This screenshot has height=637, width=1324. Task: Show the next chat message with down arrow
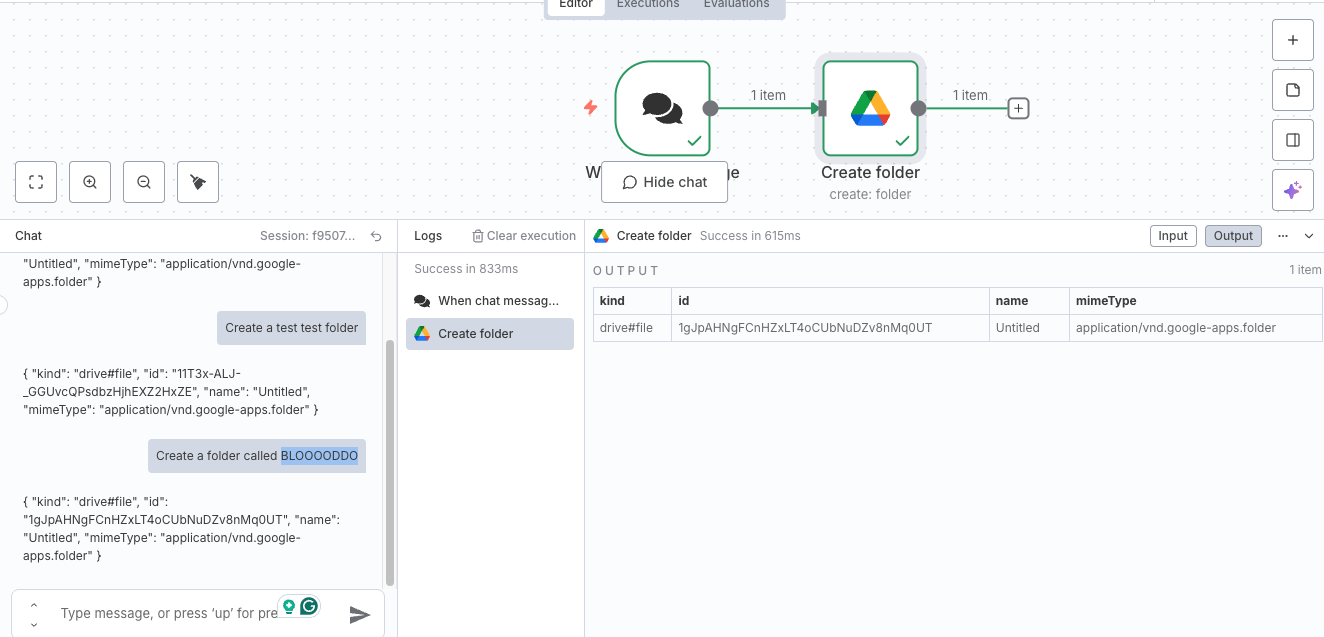33,624
